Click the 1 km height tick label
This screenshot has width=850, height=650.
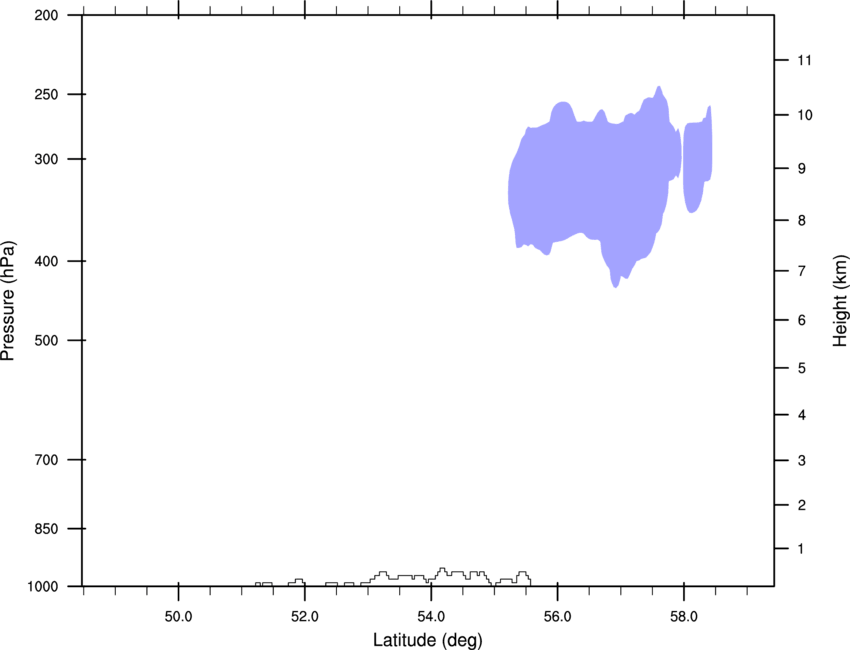click(801, 549)
